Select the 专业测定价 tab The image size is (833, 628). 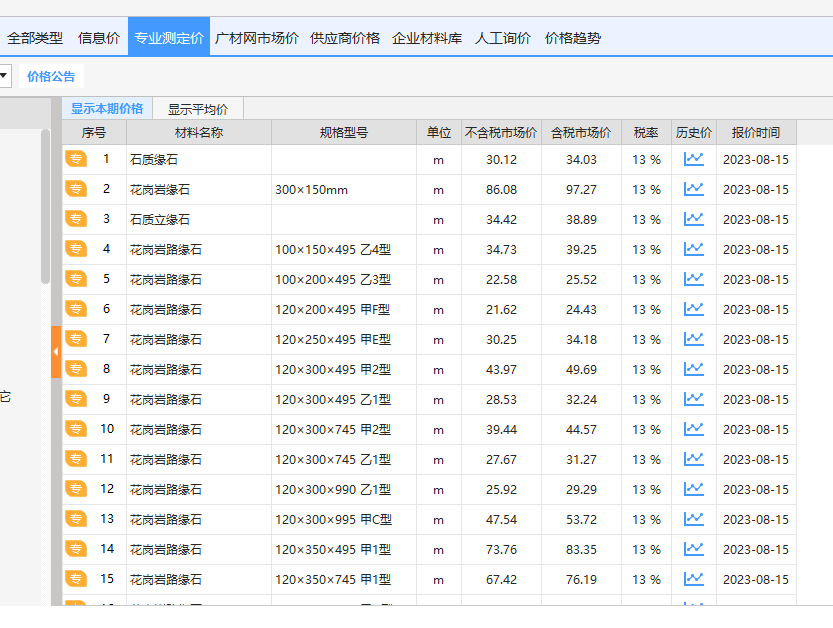point(169,37)
